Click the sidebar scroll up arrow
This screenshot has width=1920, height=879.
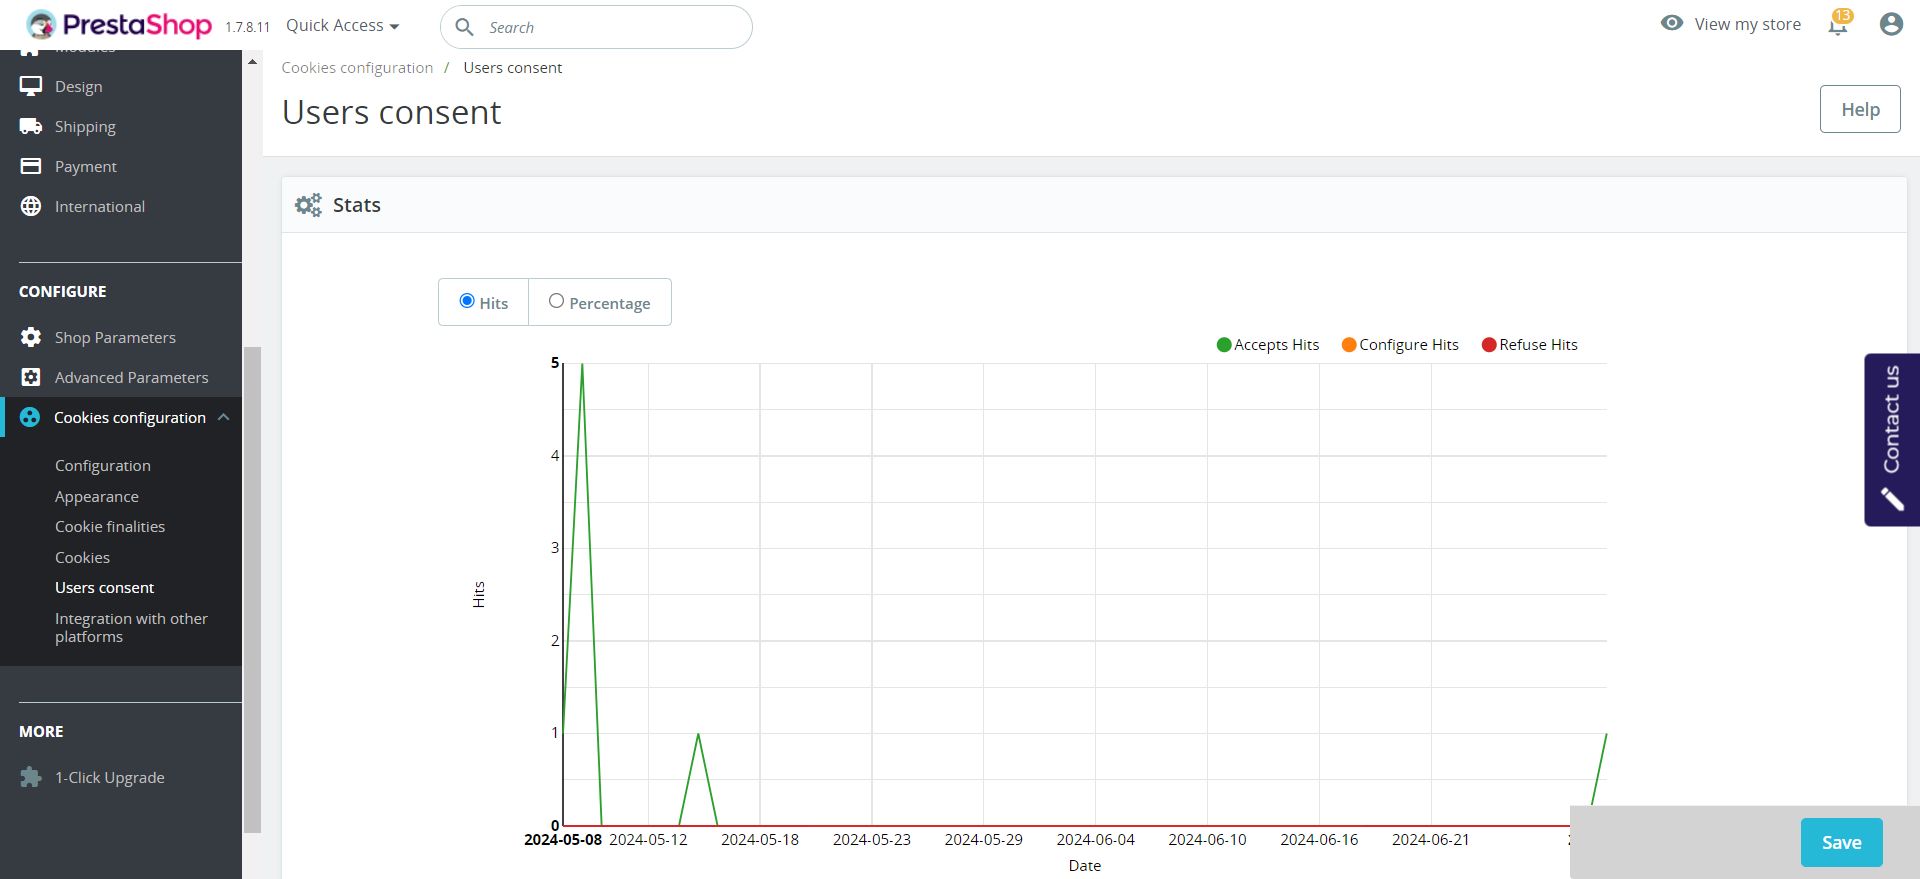coord(253,62)
